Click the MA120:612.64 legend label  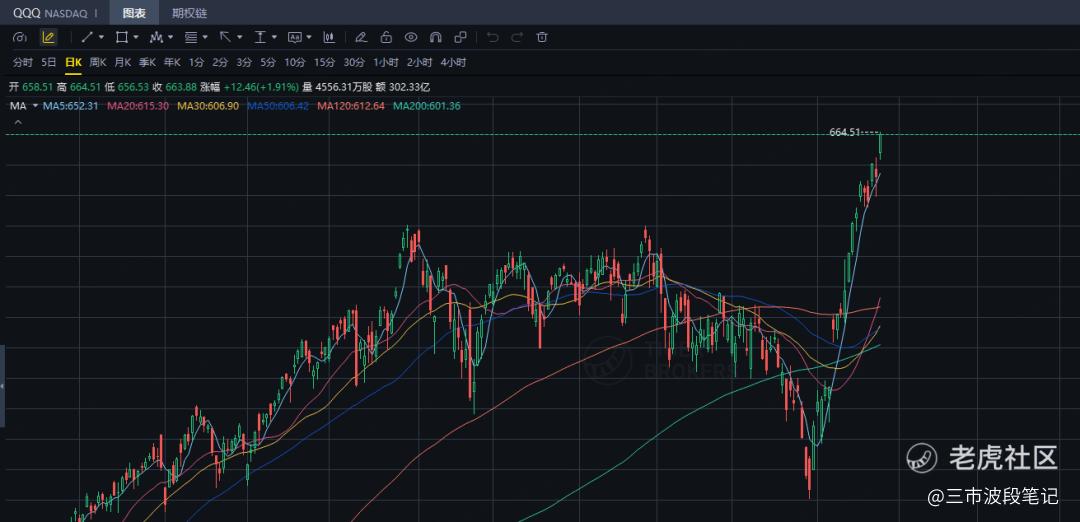(351, 106)
